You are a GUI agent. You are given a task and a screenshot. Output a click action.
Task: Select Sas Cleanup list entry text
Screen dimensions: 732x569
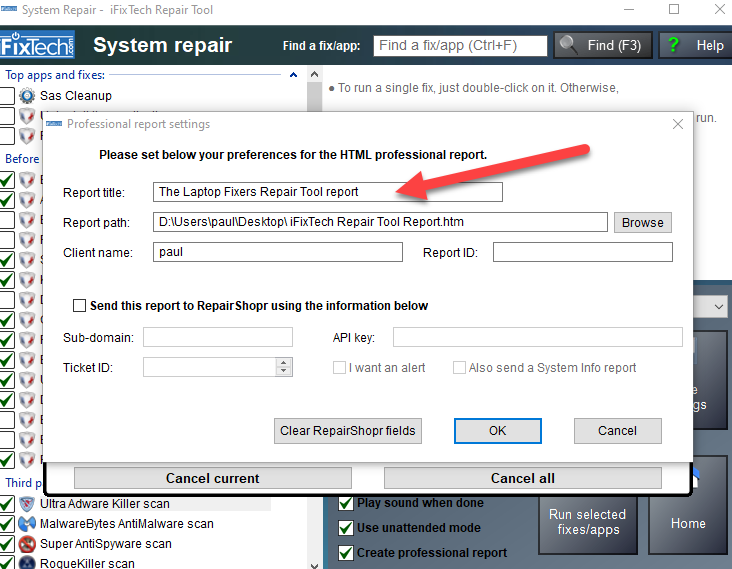76,96
